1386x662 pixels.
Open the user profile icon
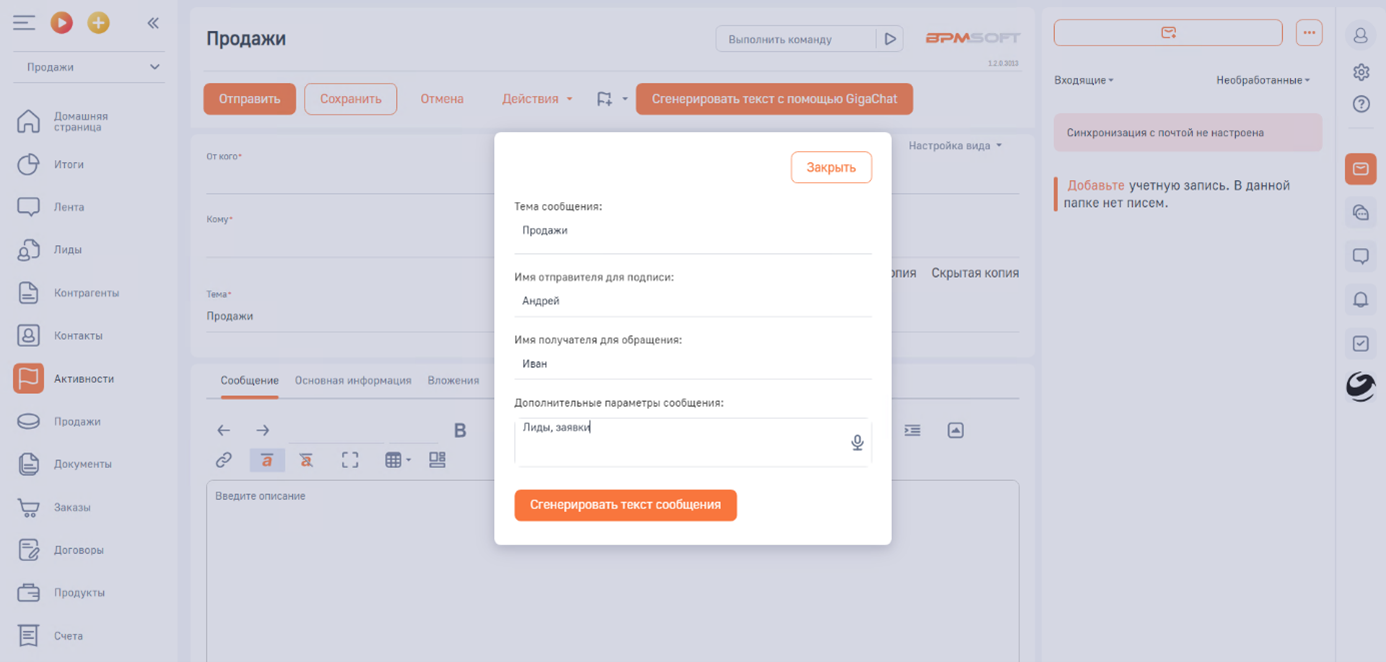1360,35
